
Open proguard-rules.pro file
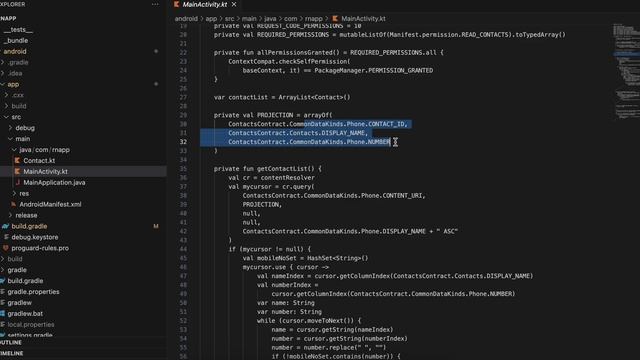pyautogui.click(x=40, y=248)
